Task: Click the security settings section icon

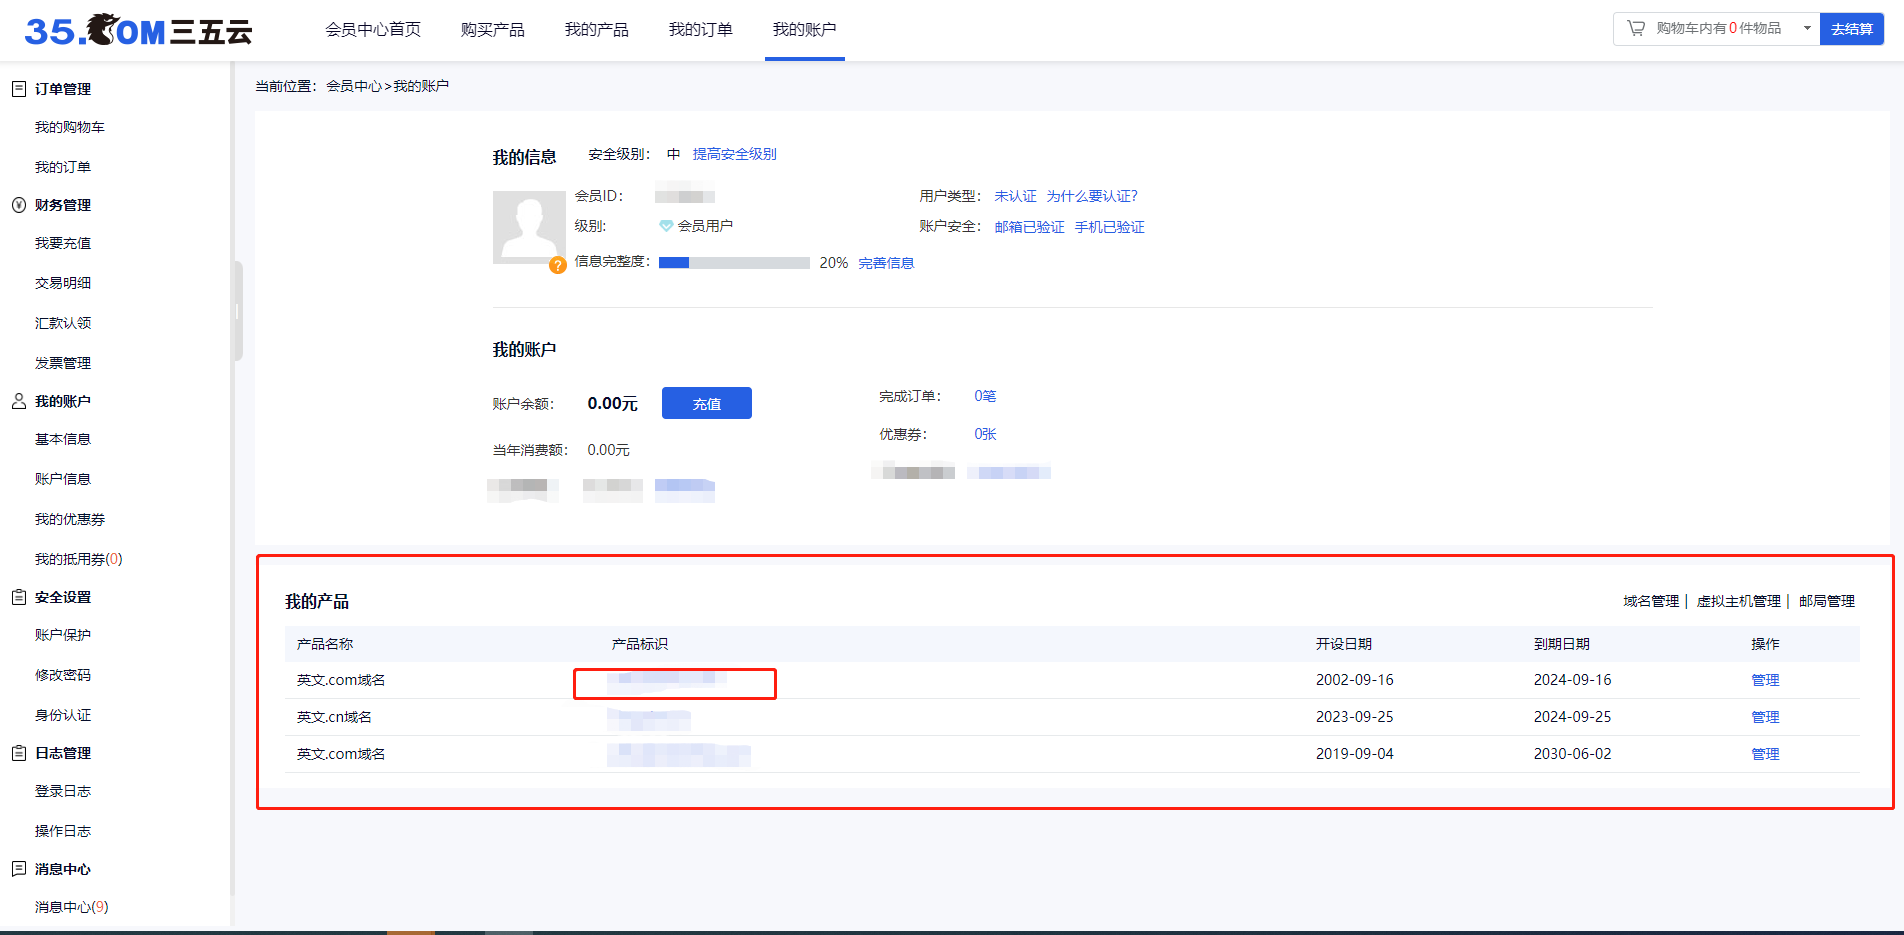Action: 18,597
